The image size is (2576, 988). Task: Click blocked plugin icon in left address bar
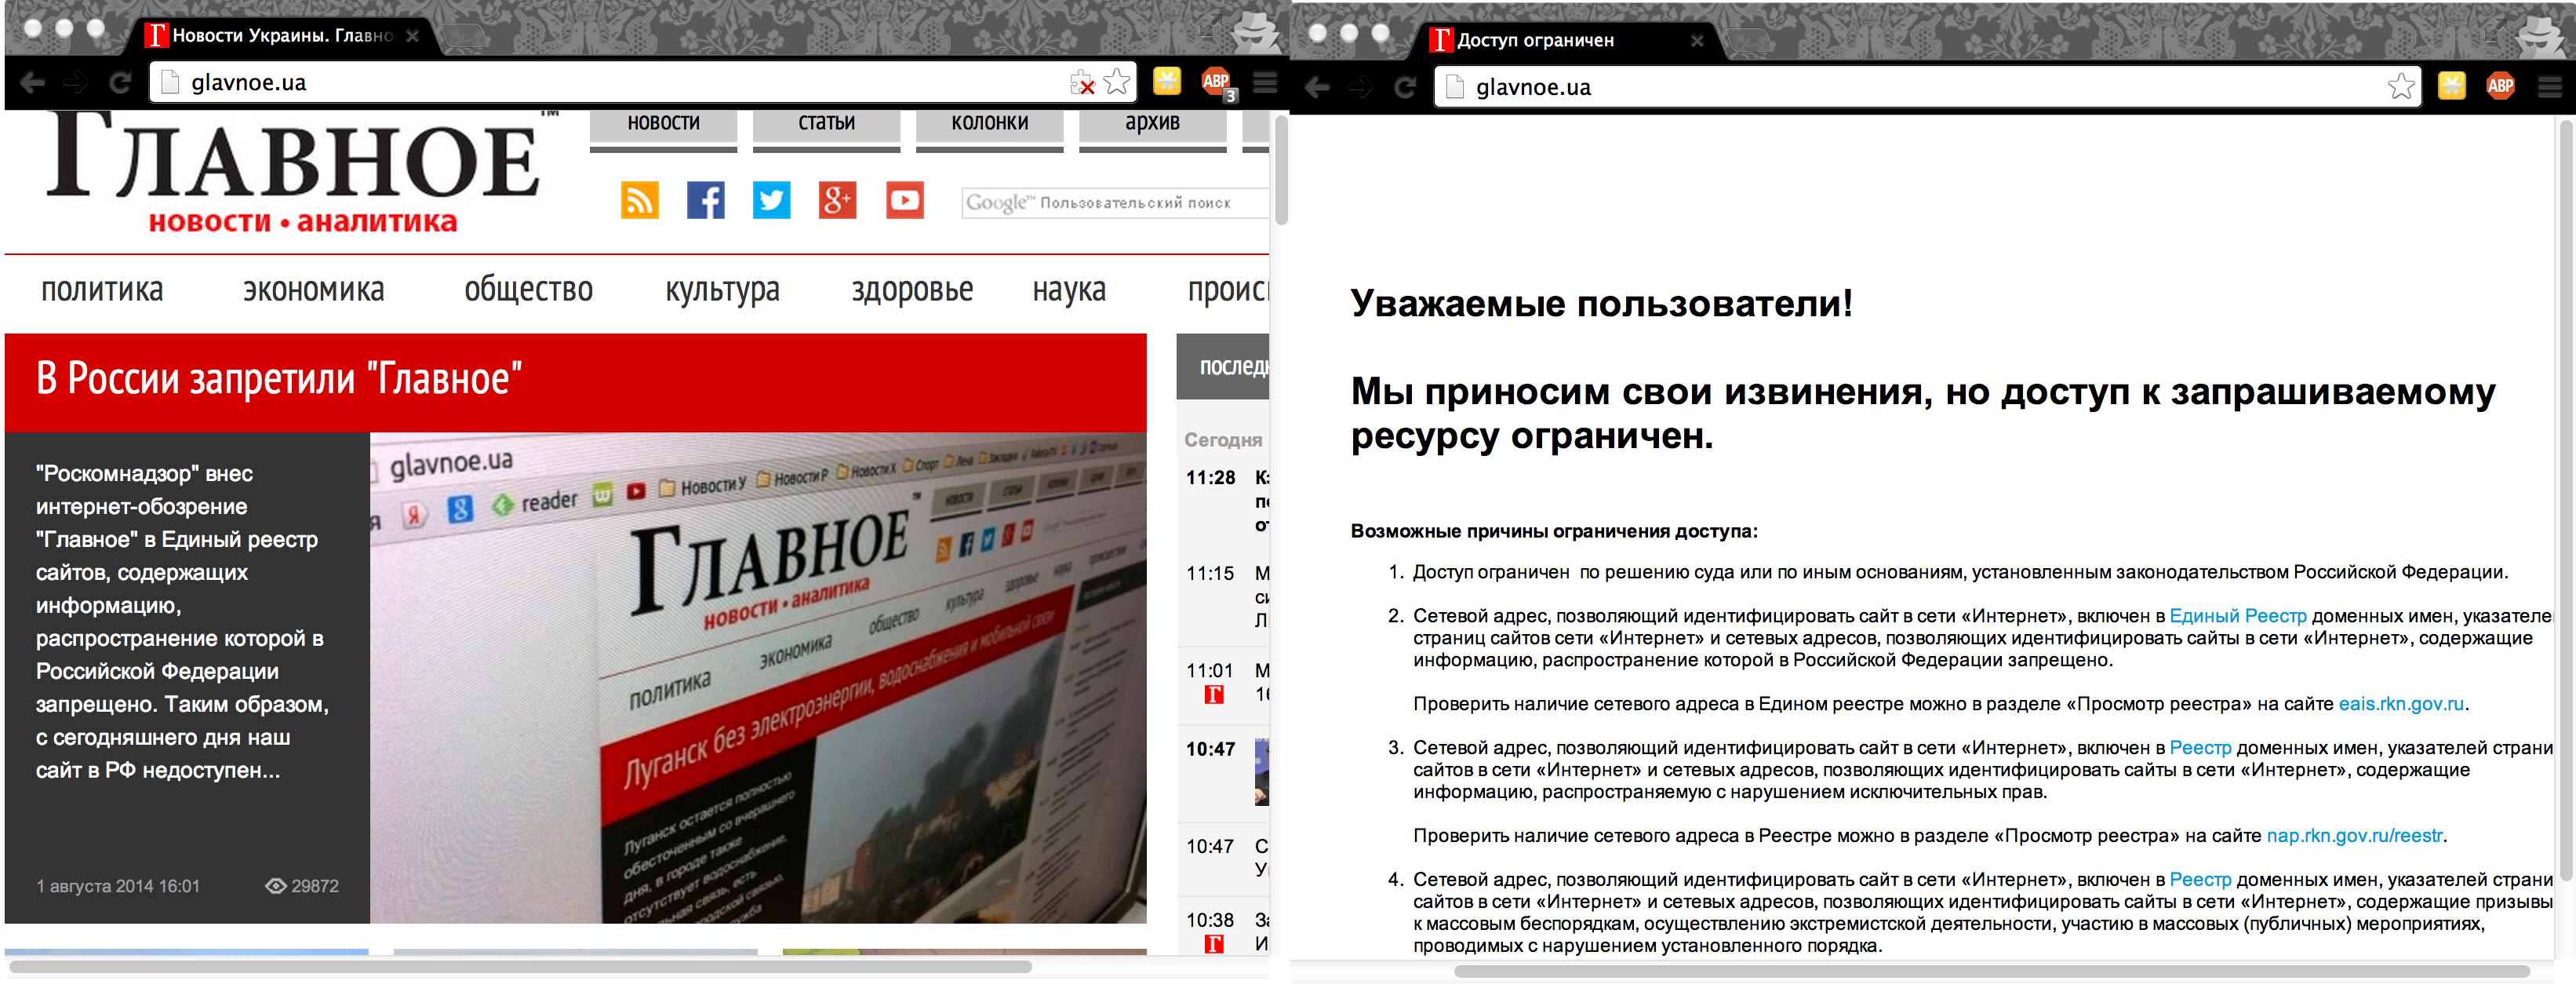coord(1082,83)
